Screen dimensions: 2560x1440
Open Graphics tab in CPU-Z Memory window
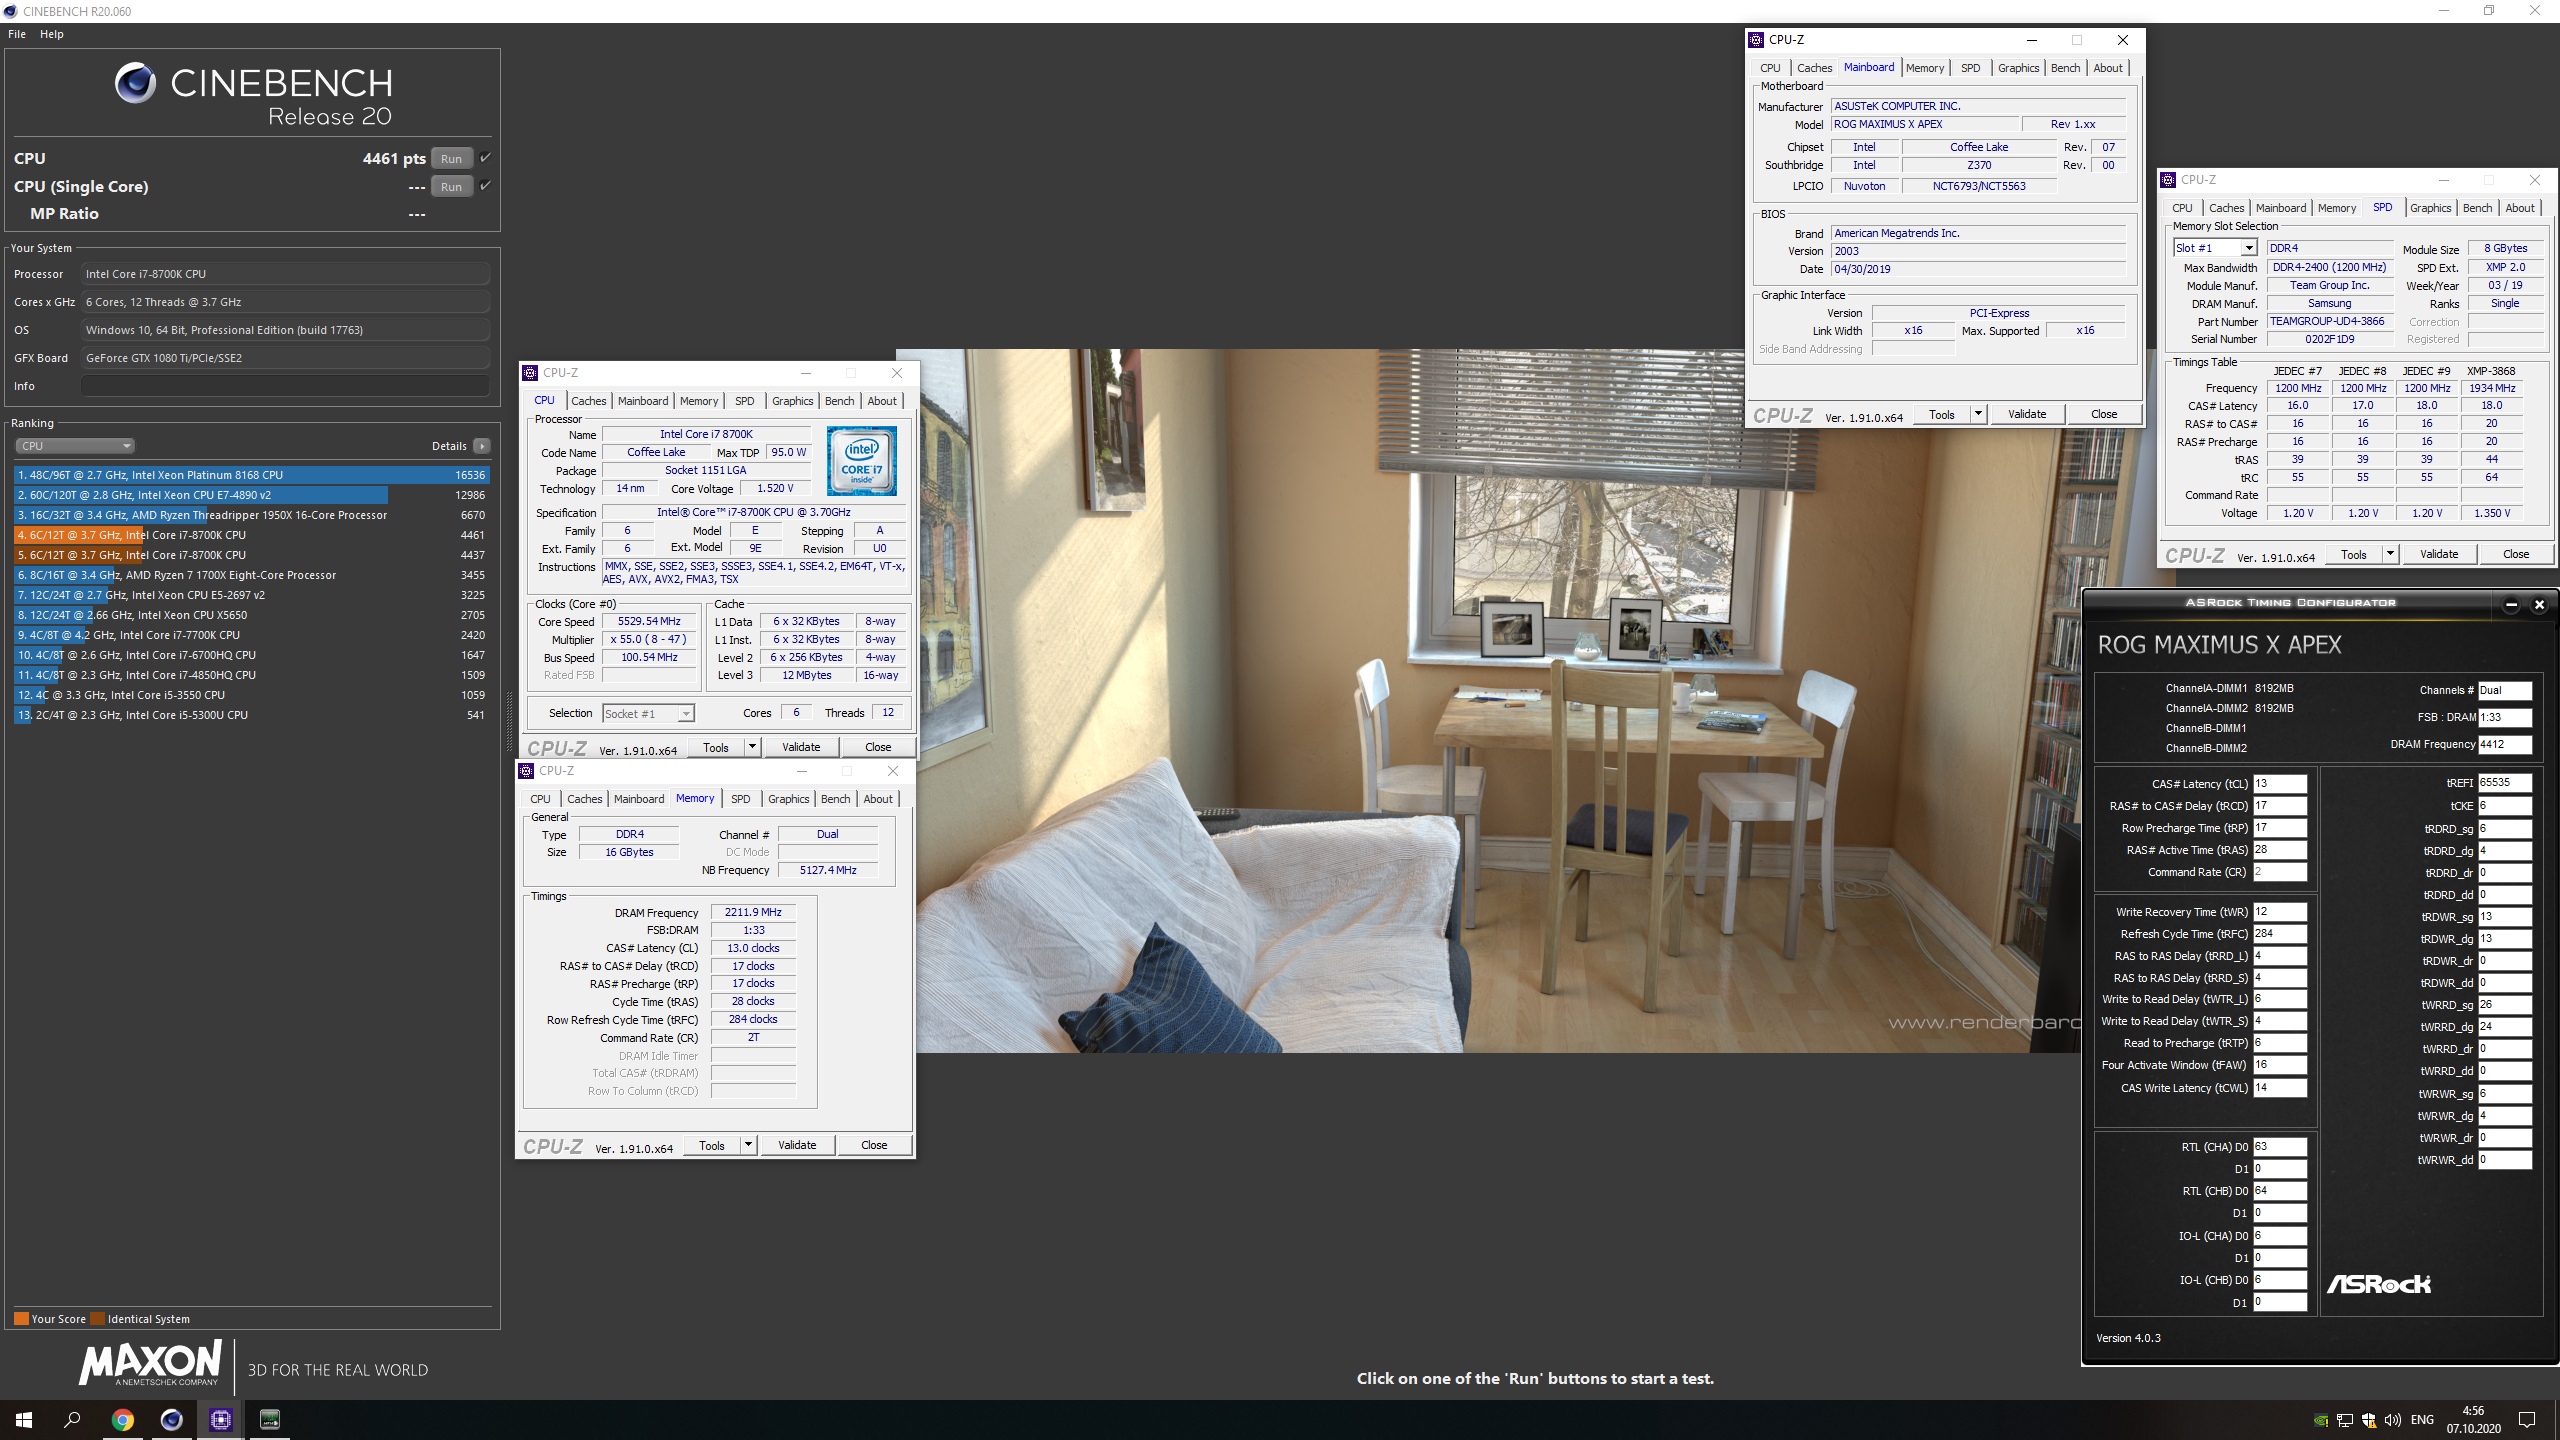pyautogui.click(x=789, y=799)
